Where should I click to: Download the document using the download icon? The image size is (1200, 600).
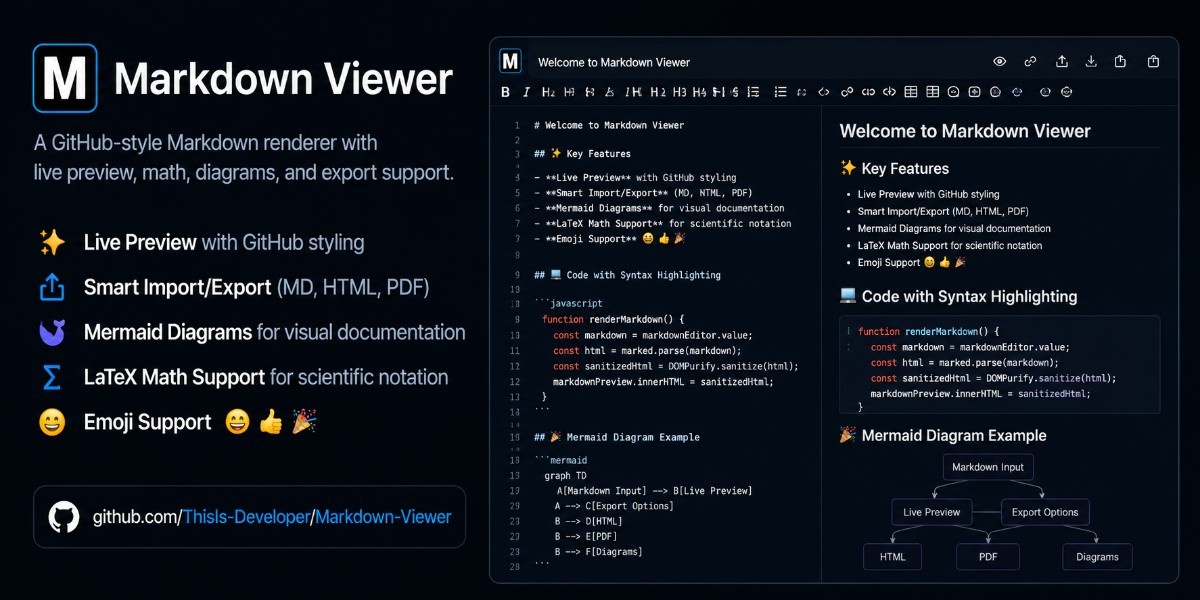(1091, 61)
